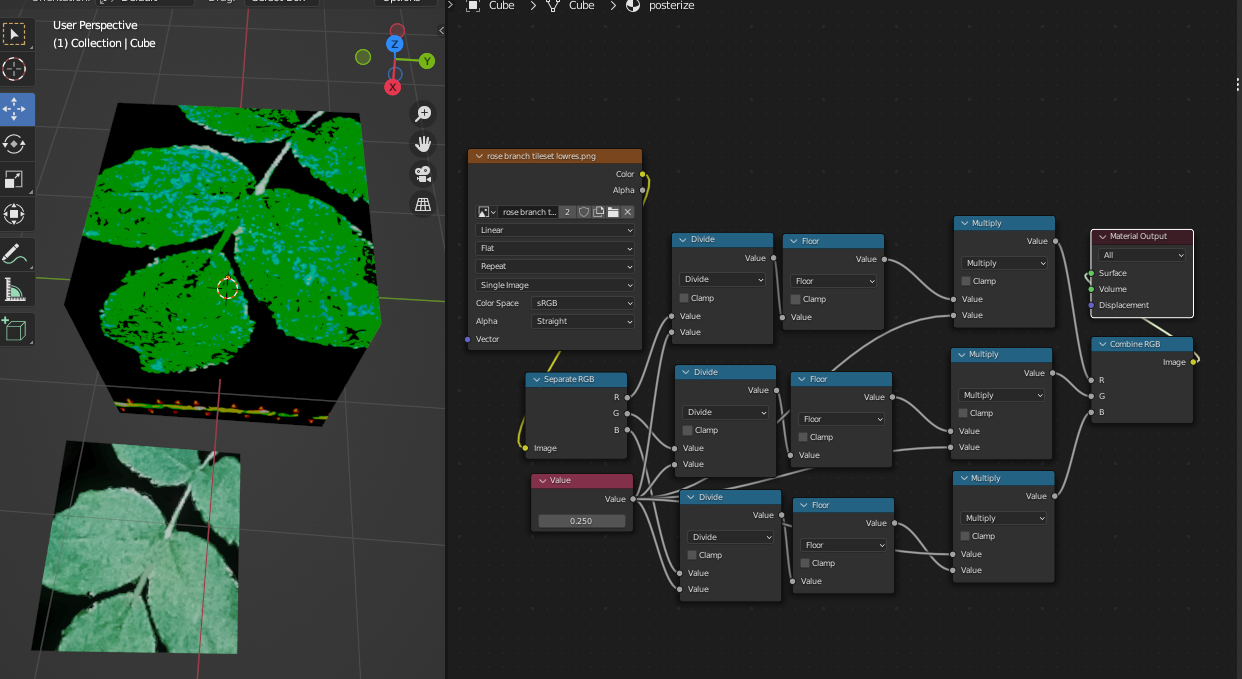Open the Straight Alpha dropdown
Screen dimensions: 1242x679
[583, 321]
